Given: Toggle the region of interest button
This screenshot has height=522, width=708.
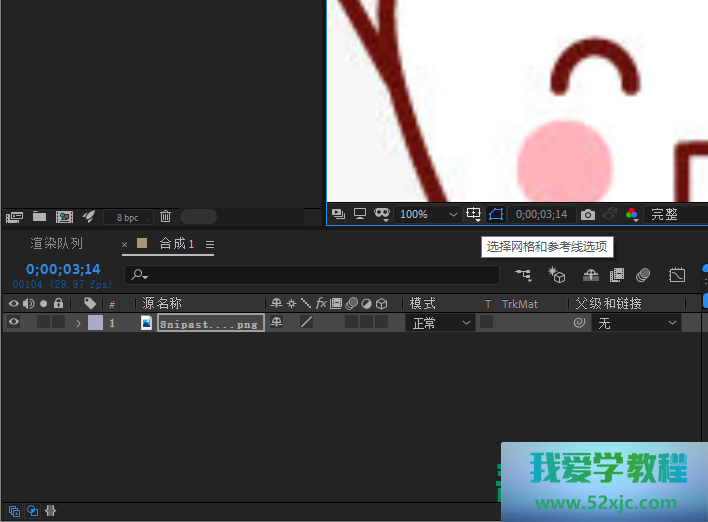Looking at the screenshot, I should [496, 214].
